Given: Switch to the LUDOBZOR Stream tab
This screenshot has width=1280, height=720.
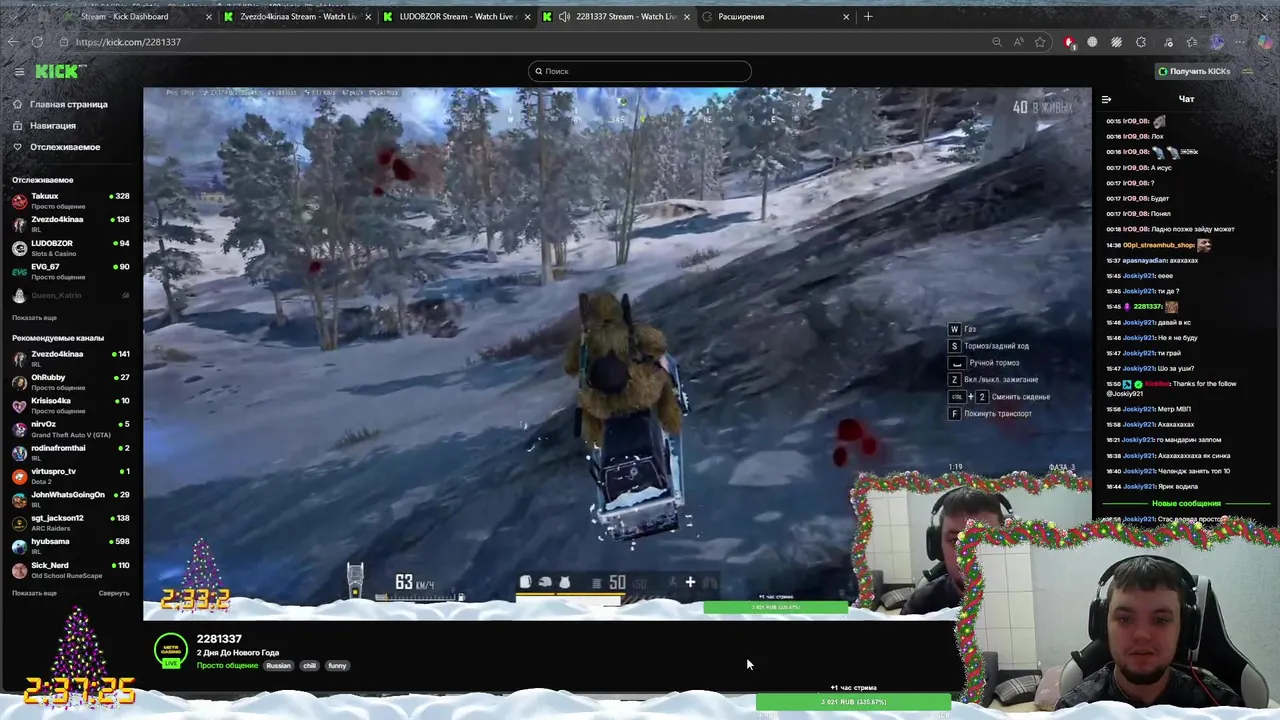Looking at the screenshot, I should [x=457, y=17].
